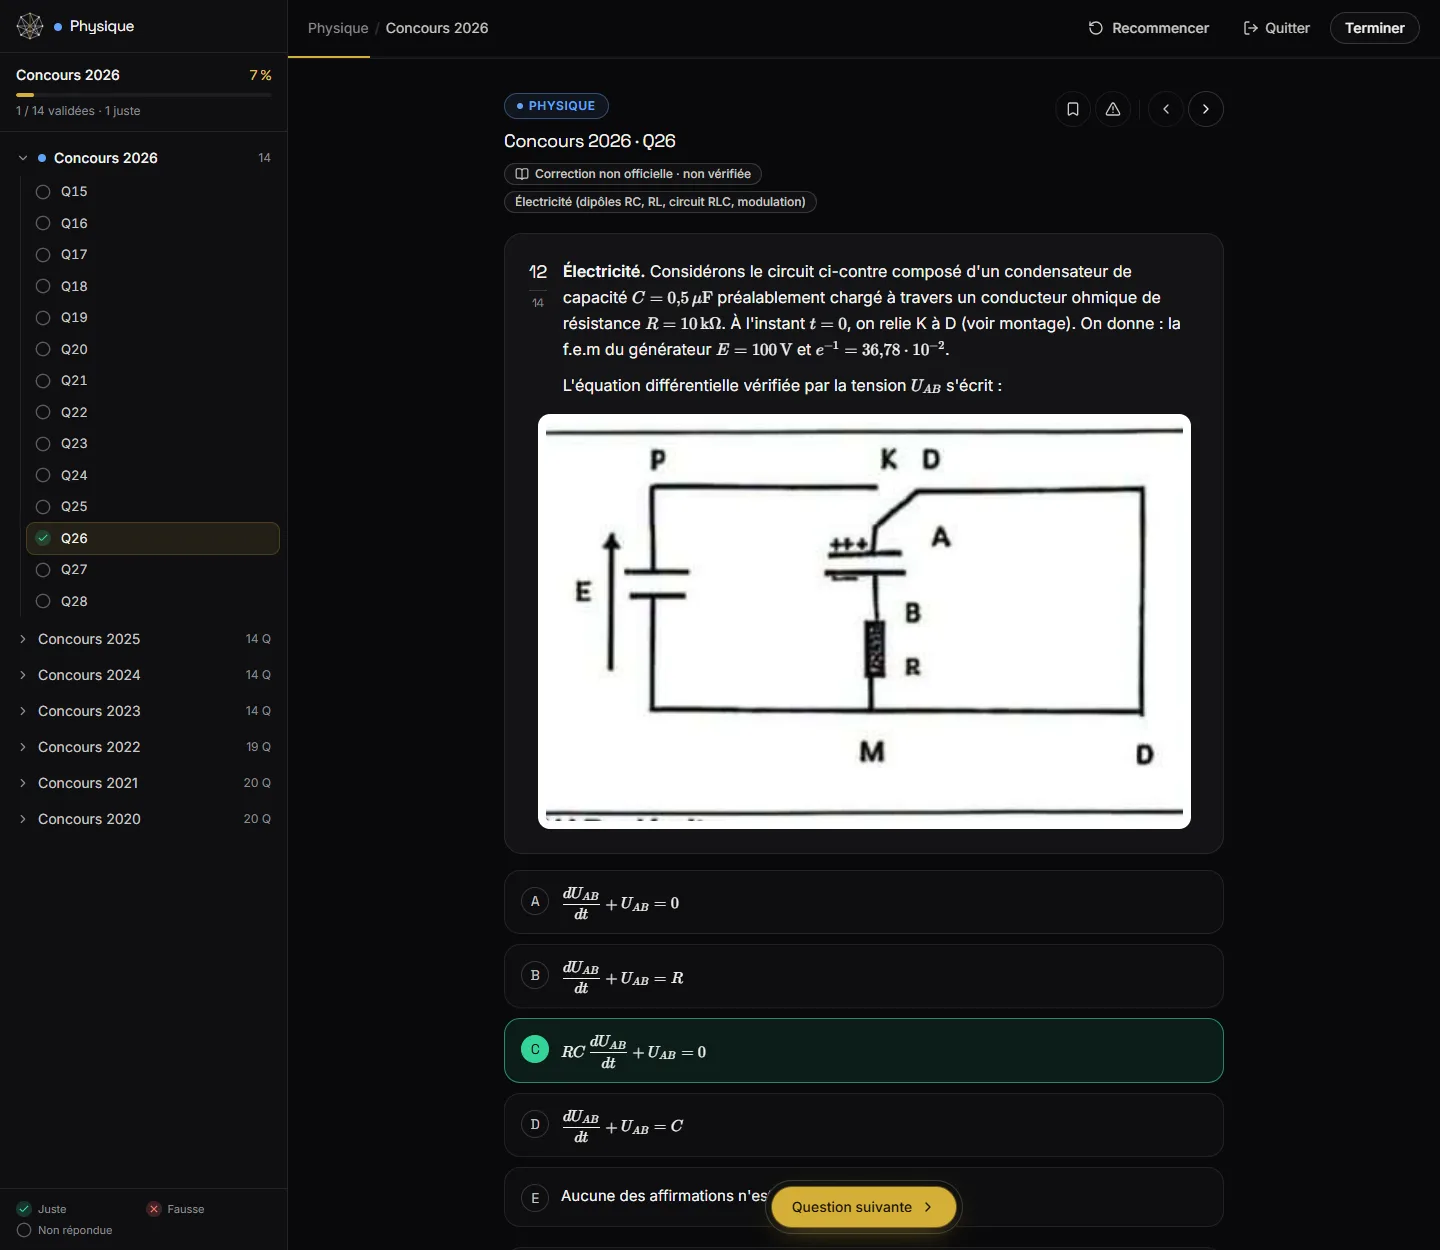Choose answer D, equation equal to C
Screen dimensions: 1440x1250
click(864, 1125)
